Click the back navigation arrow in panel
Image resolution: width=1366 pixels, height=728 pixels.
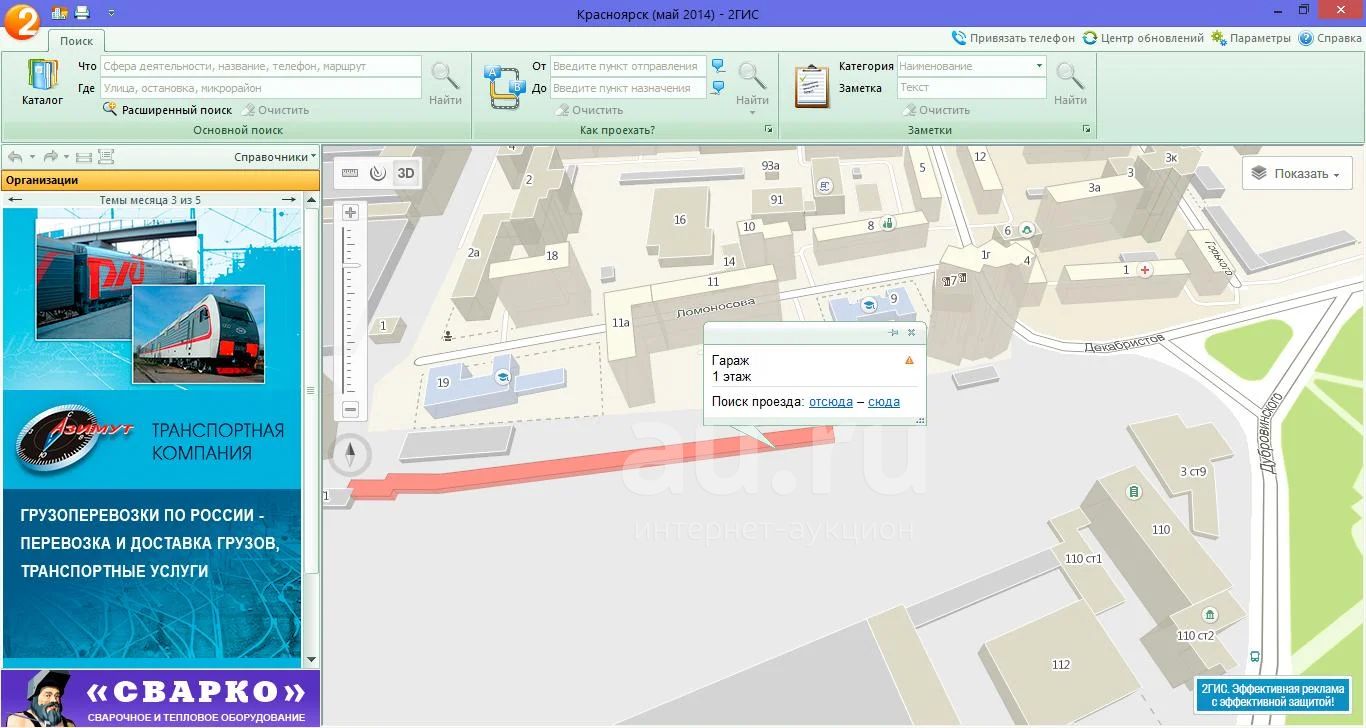pyautogui.click(x=15, y=157)
